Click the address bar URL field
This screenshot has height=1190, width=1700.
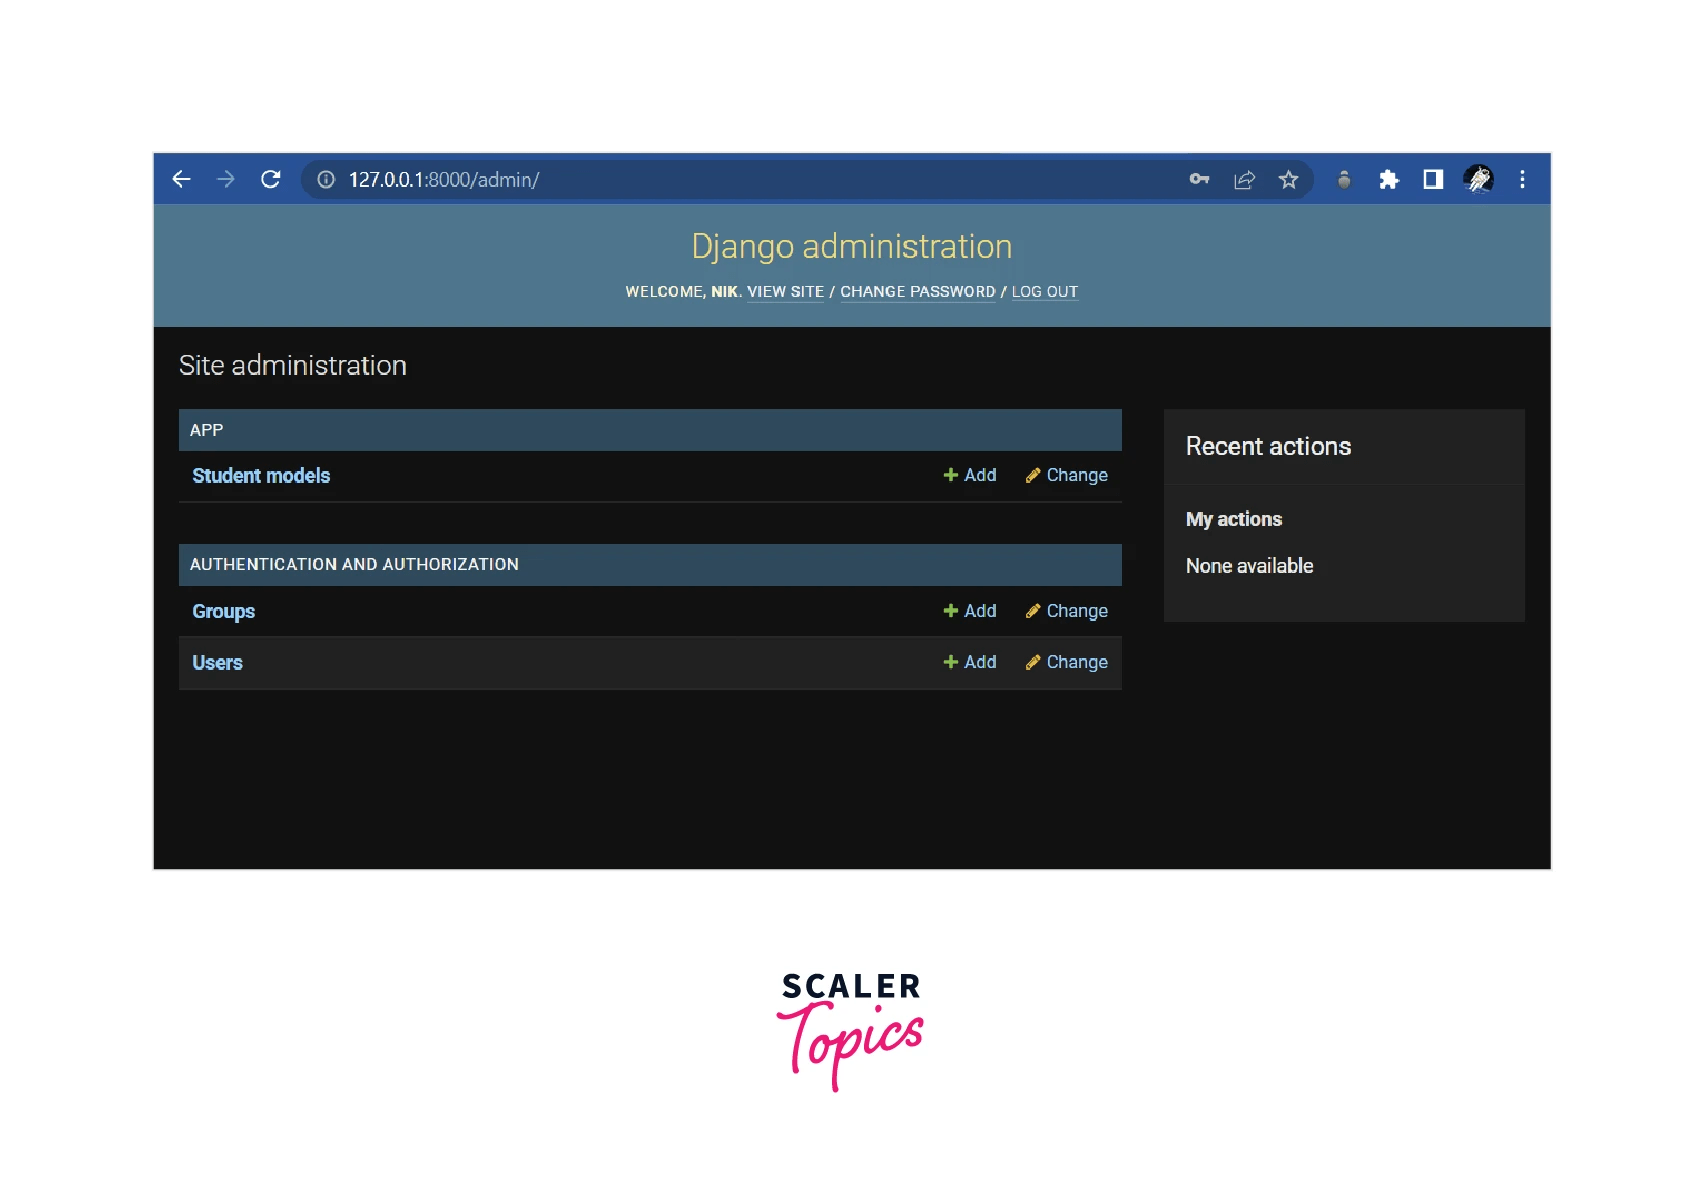(x=600, y=179)
